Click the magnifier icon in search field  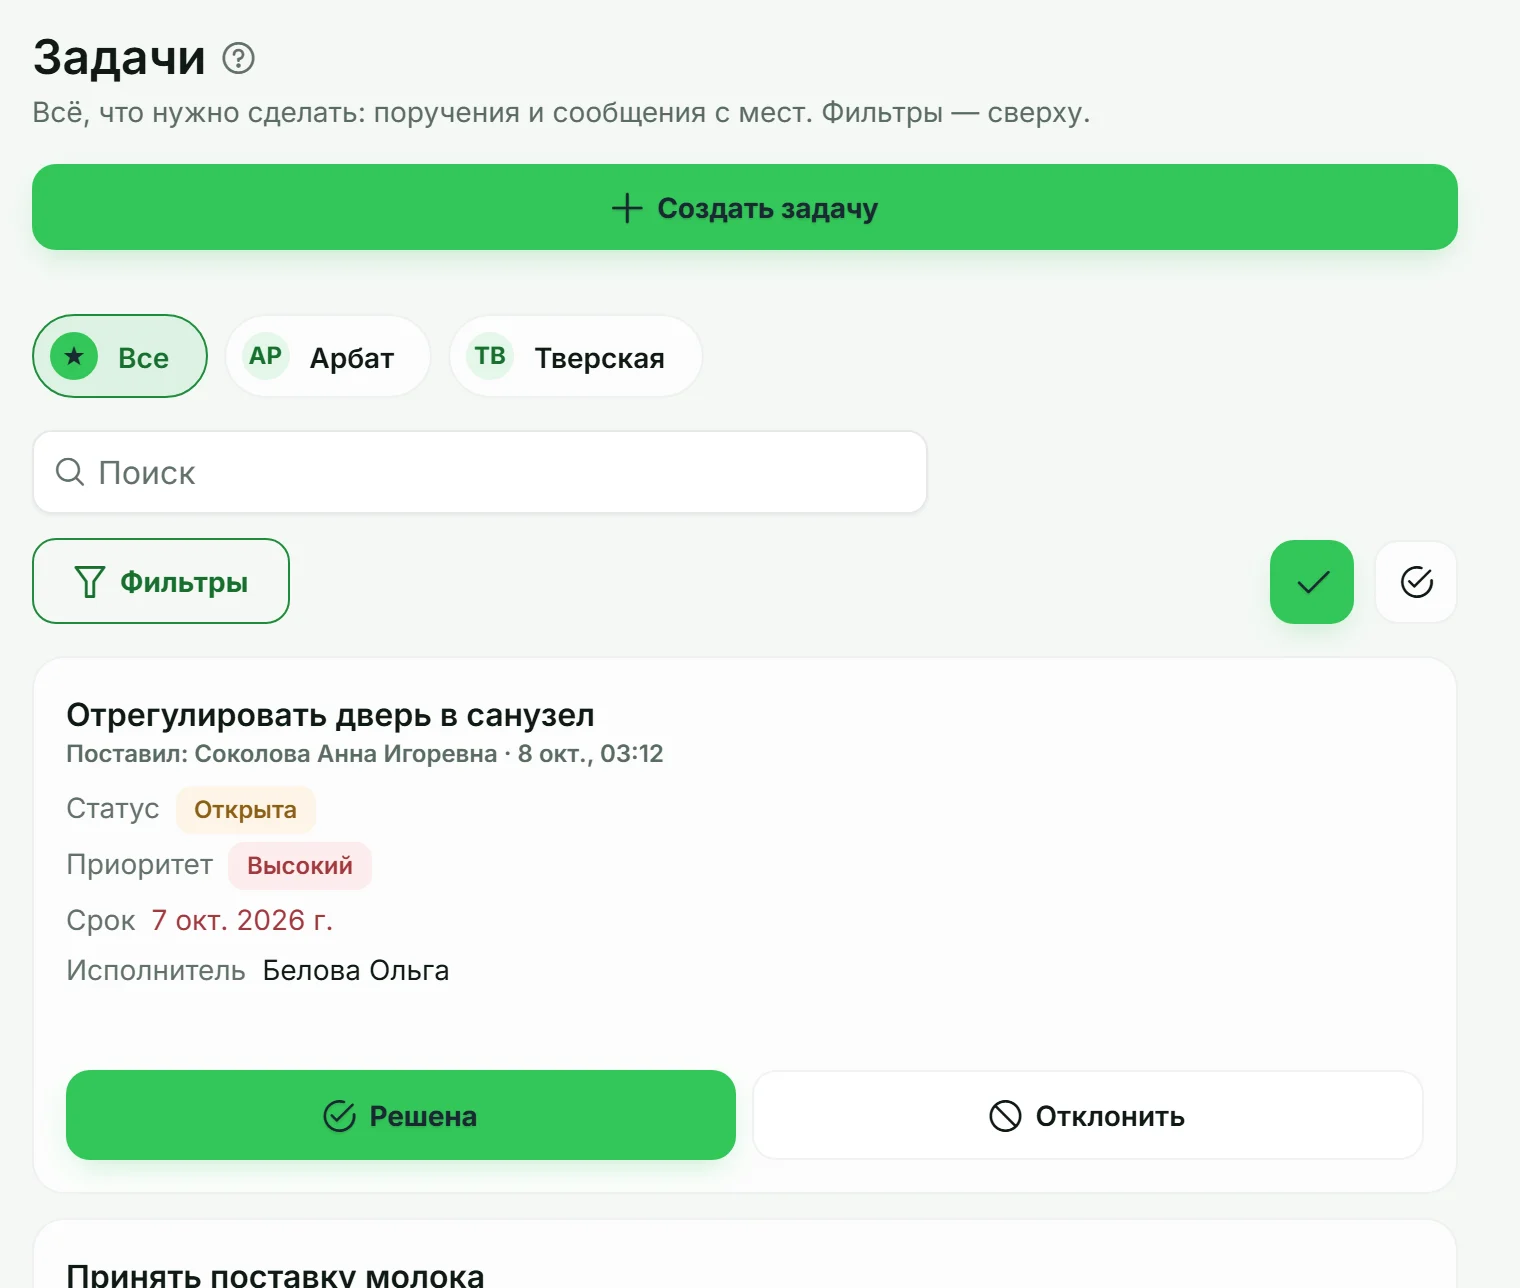[x=70, y=472]
